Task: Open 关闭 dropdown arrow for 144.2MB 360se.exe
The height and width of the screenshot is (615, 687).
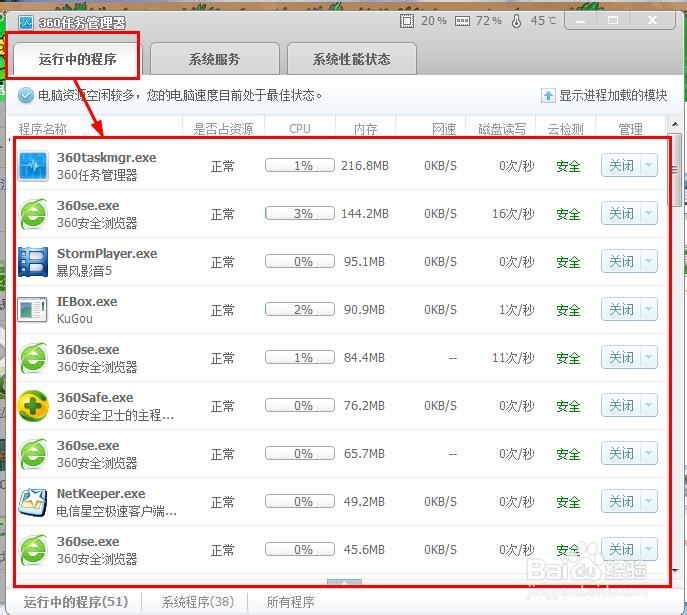Action: [649, 213]
